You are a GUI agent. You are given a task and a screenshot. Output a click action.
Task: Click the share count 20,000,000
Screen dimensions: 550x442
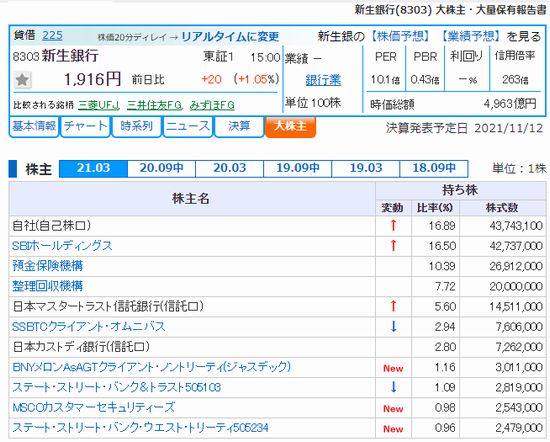tap(516, 287)
